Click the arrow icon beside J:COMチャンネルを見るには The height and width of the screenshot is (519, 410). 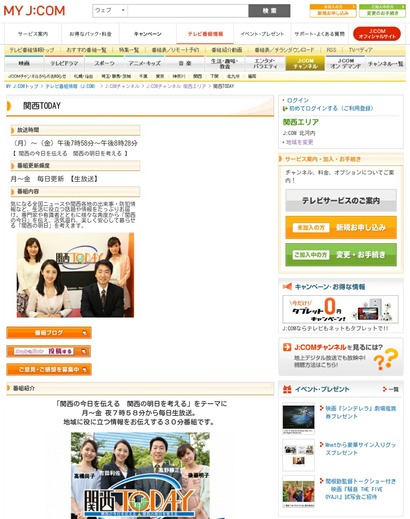pos(287,347)
